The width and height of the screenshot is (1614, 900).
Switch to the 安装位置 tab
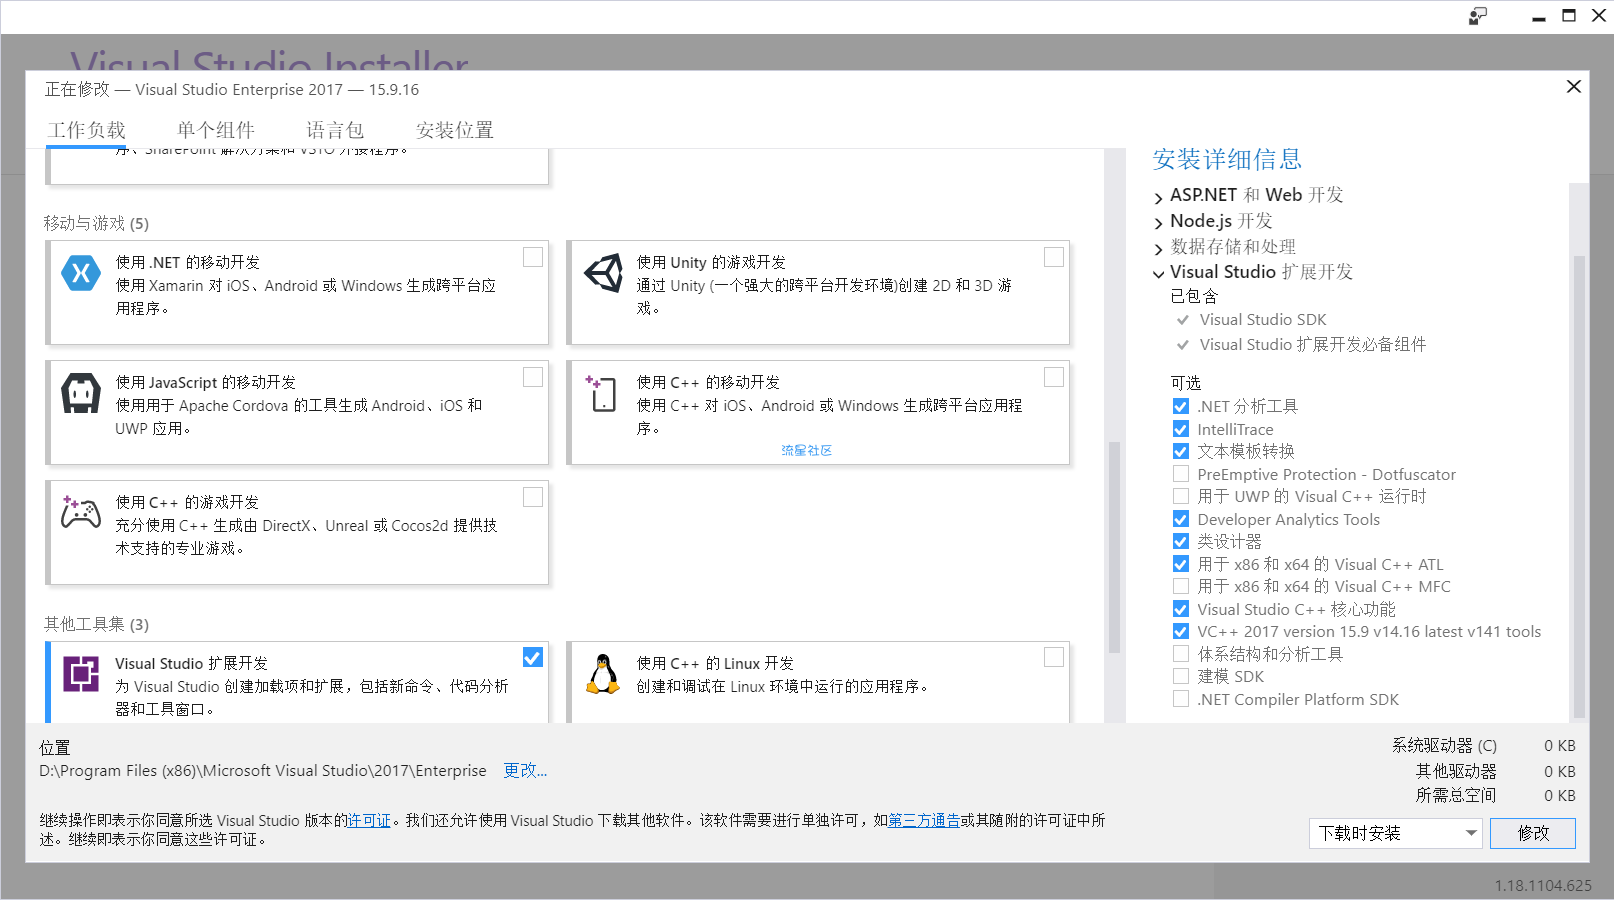455,130
